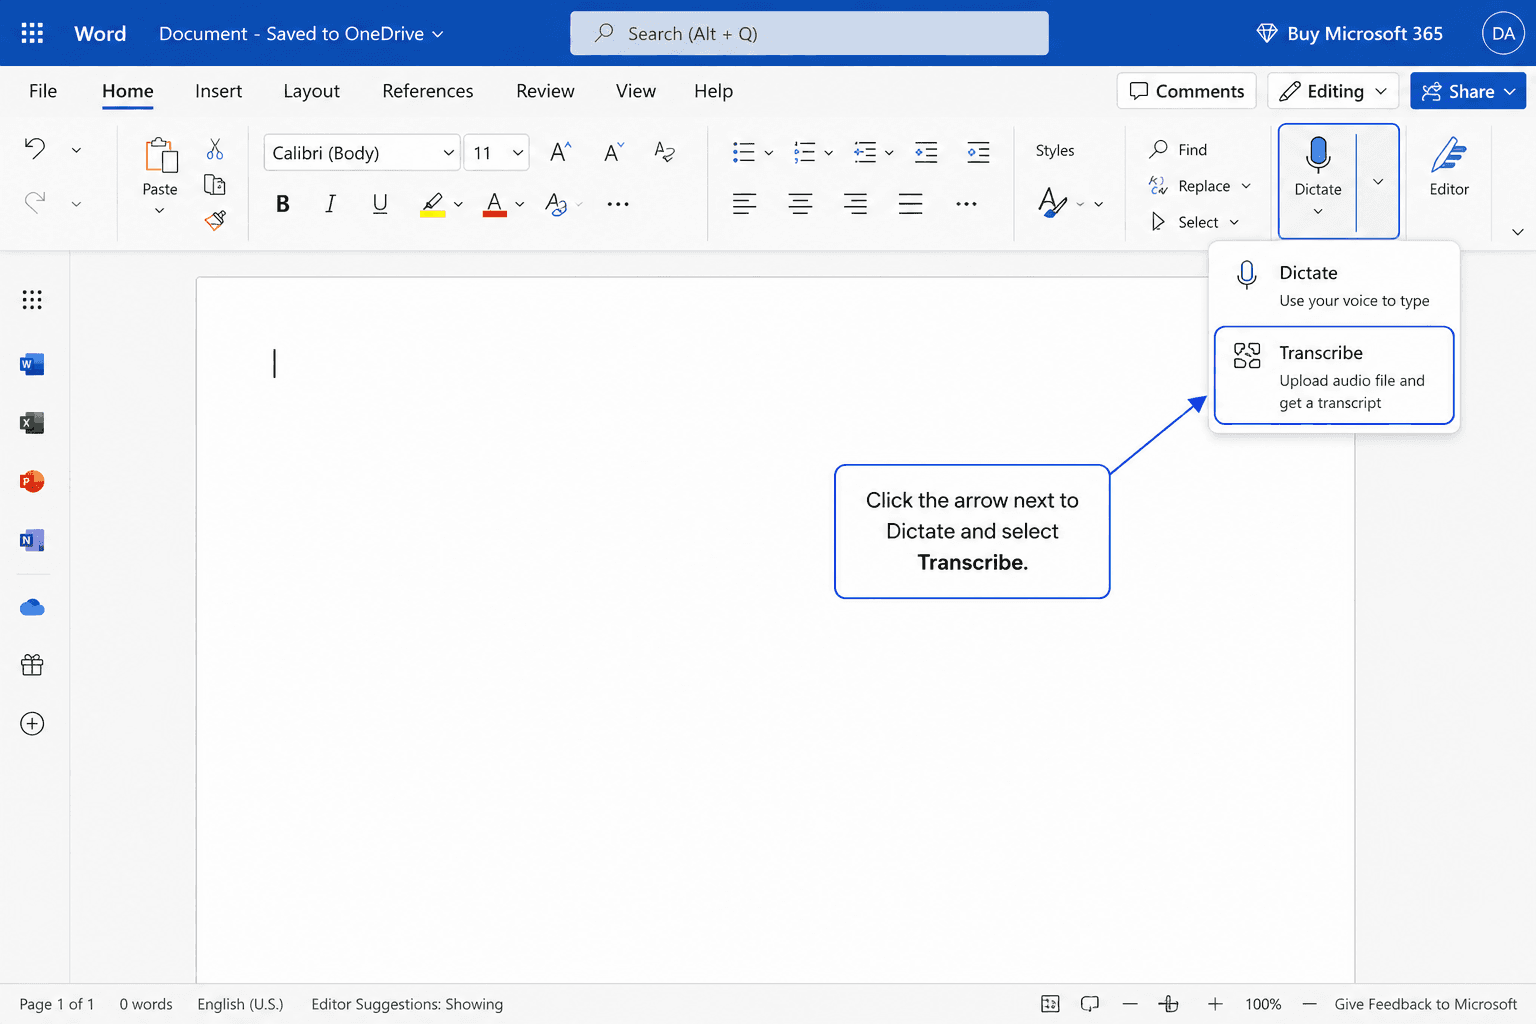Toggle center alignment
The image size is (1536, 1024).
800,204
